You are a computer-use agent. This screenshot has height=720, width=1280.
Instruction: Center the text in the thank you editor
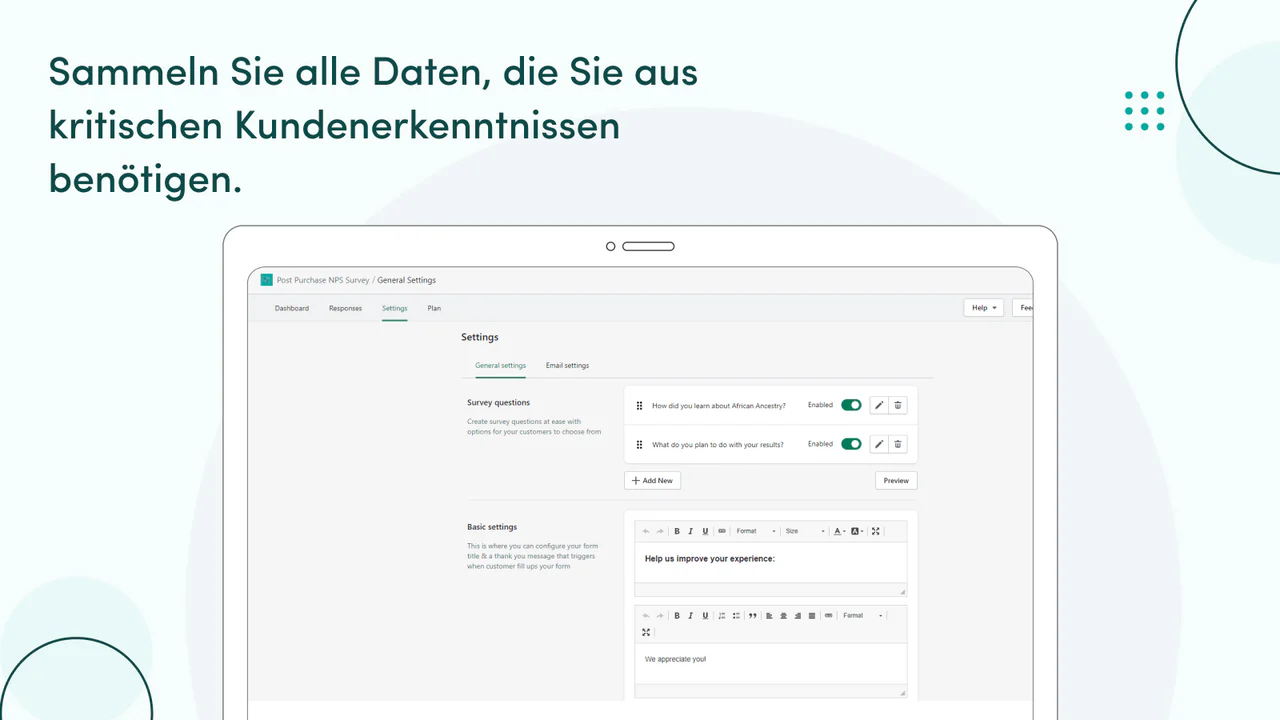click(x=783, y=616)
